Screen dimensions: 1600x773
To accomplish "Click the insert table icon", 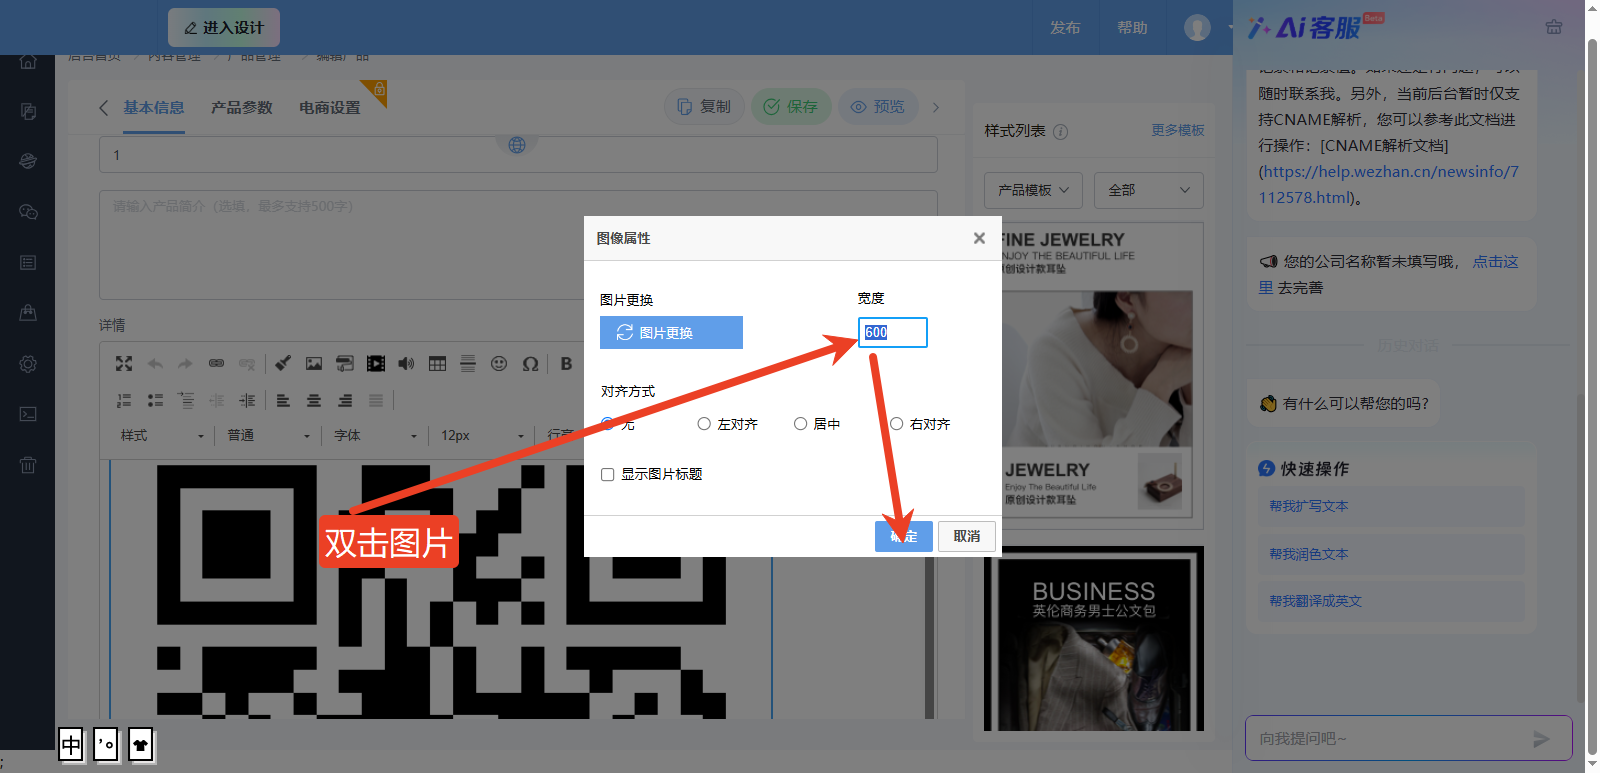I will 437,364.
